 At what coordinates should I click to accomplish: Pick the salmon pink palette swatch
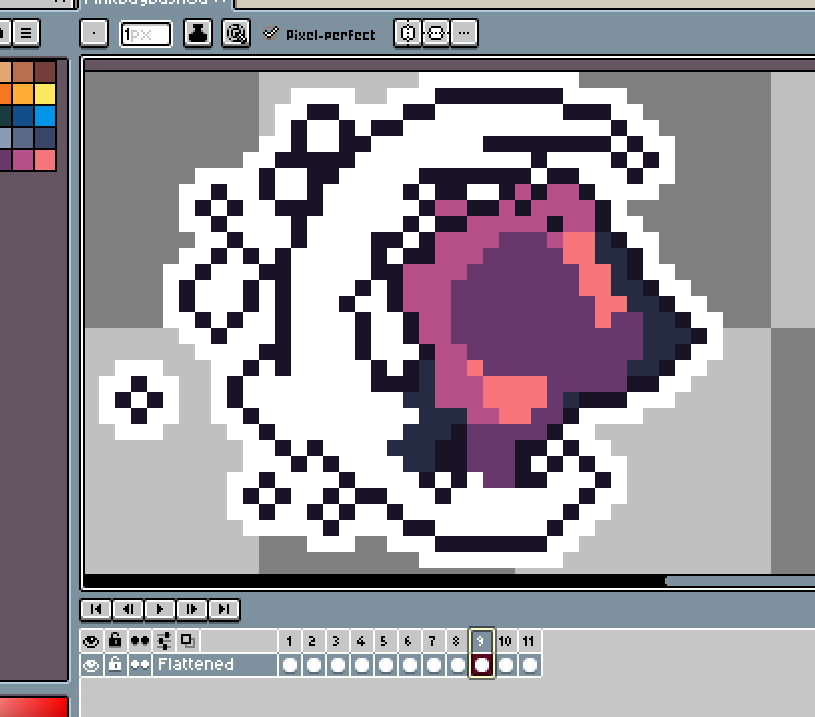click(45, 160)
